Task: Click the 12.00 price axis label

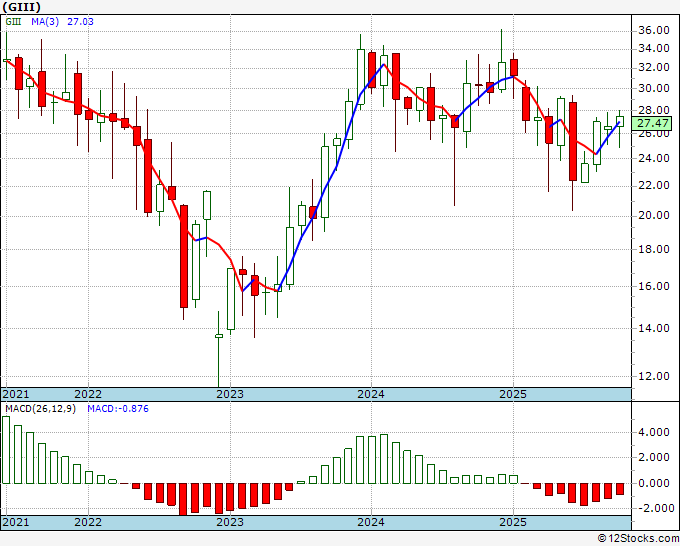Action: tap(654, 376)
